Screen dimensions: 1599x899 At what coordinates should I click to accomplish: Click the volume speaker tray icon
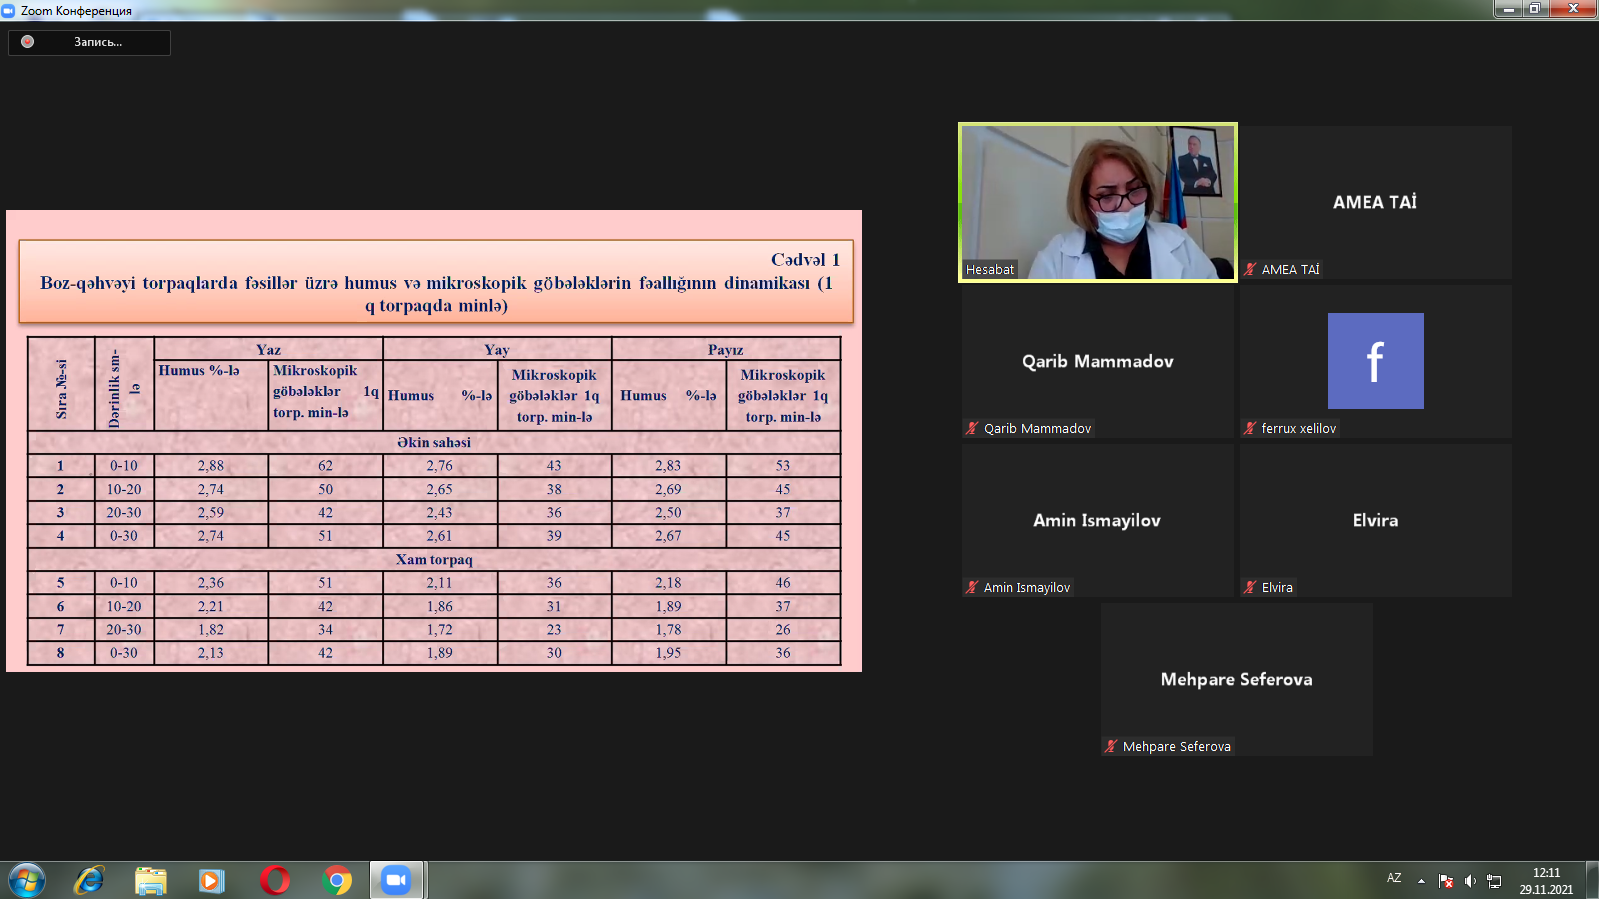coord(1470,881)
